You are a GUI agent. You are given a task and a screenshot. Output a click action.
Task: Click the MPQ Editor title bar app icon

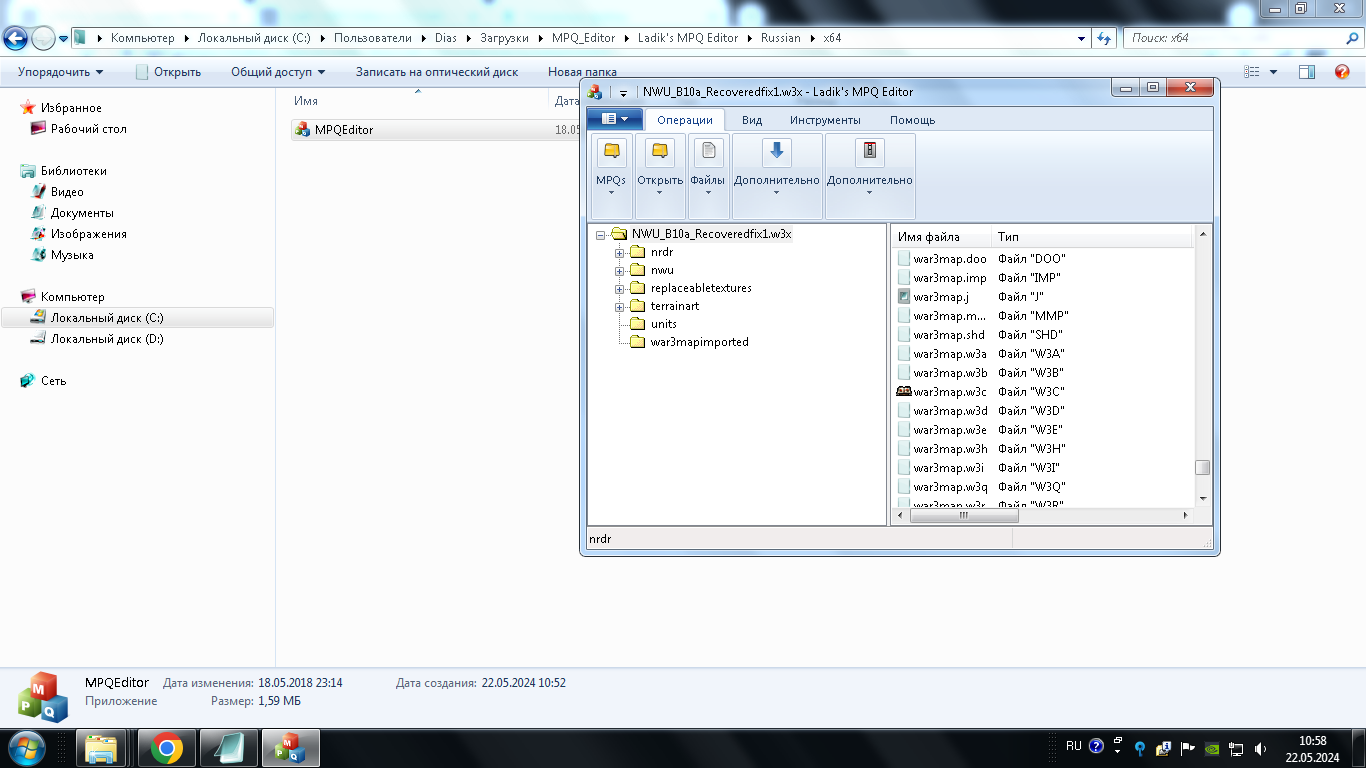(595, 92)
